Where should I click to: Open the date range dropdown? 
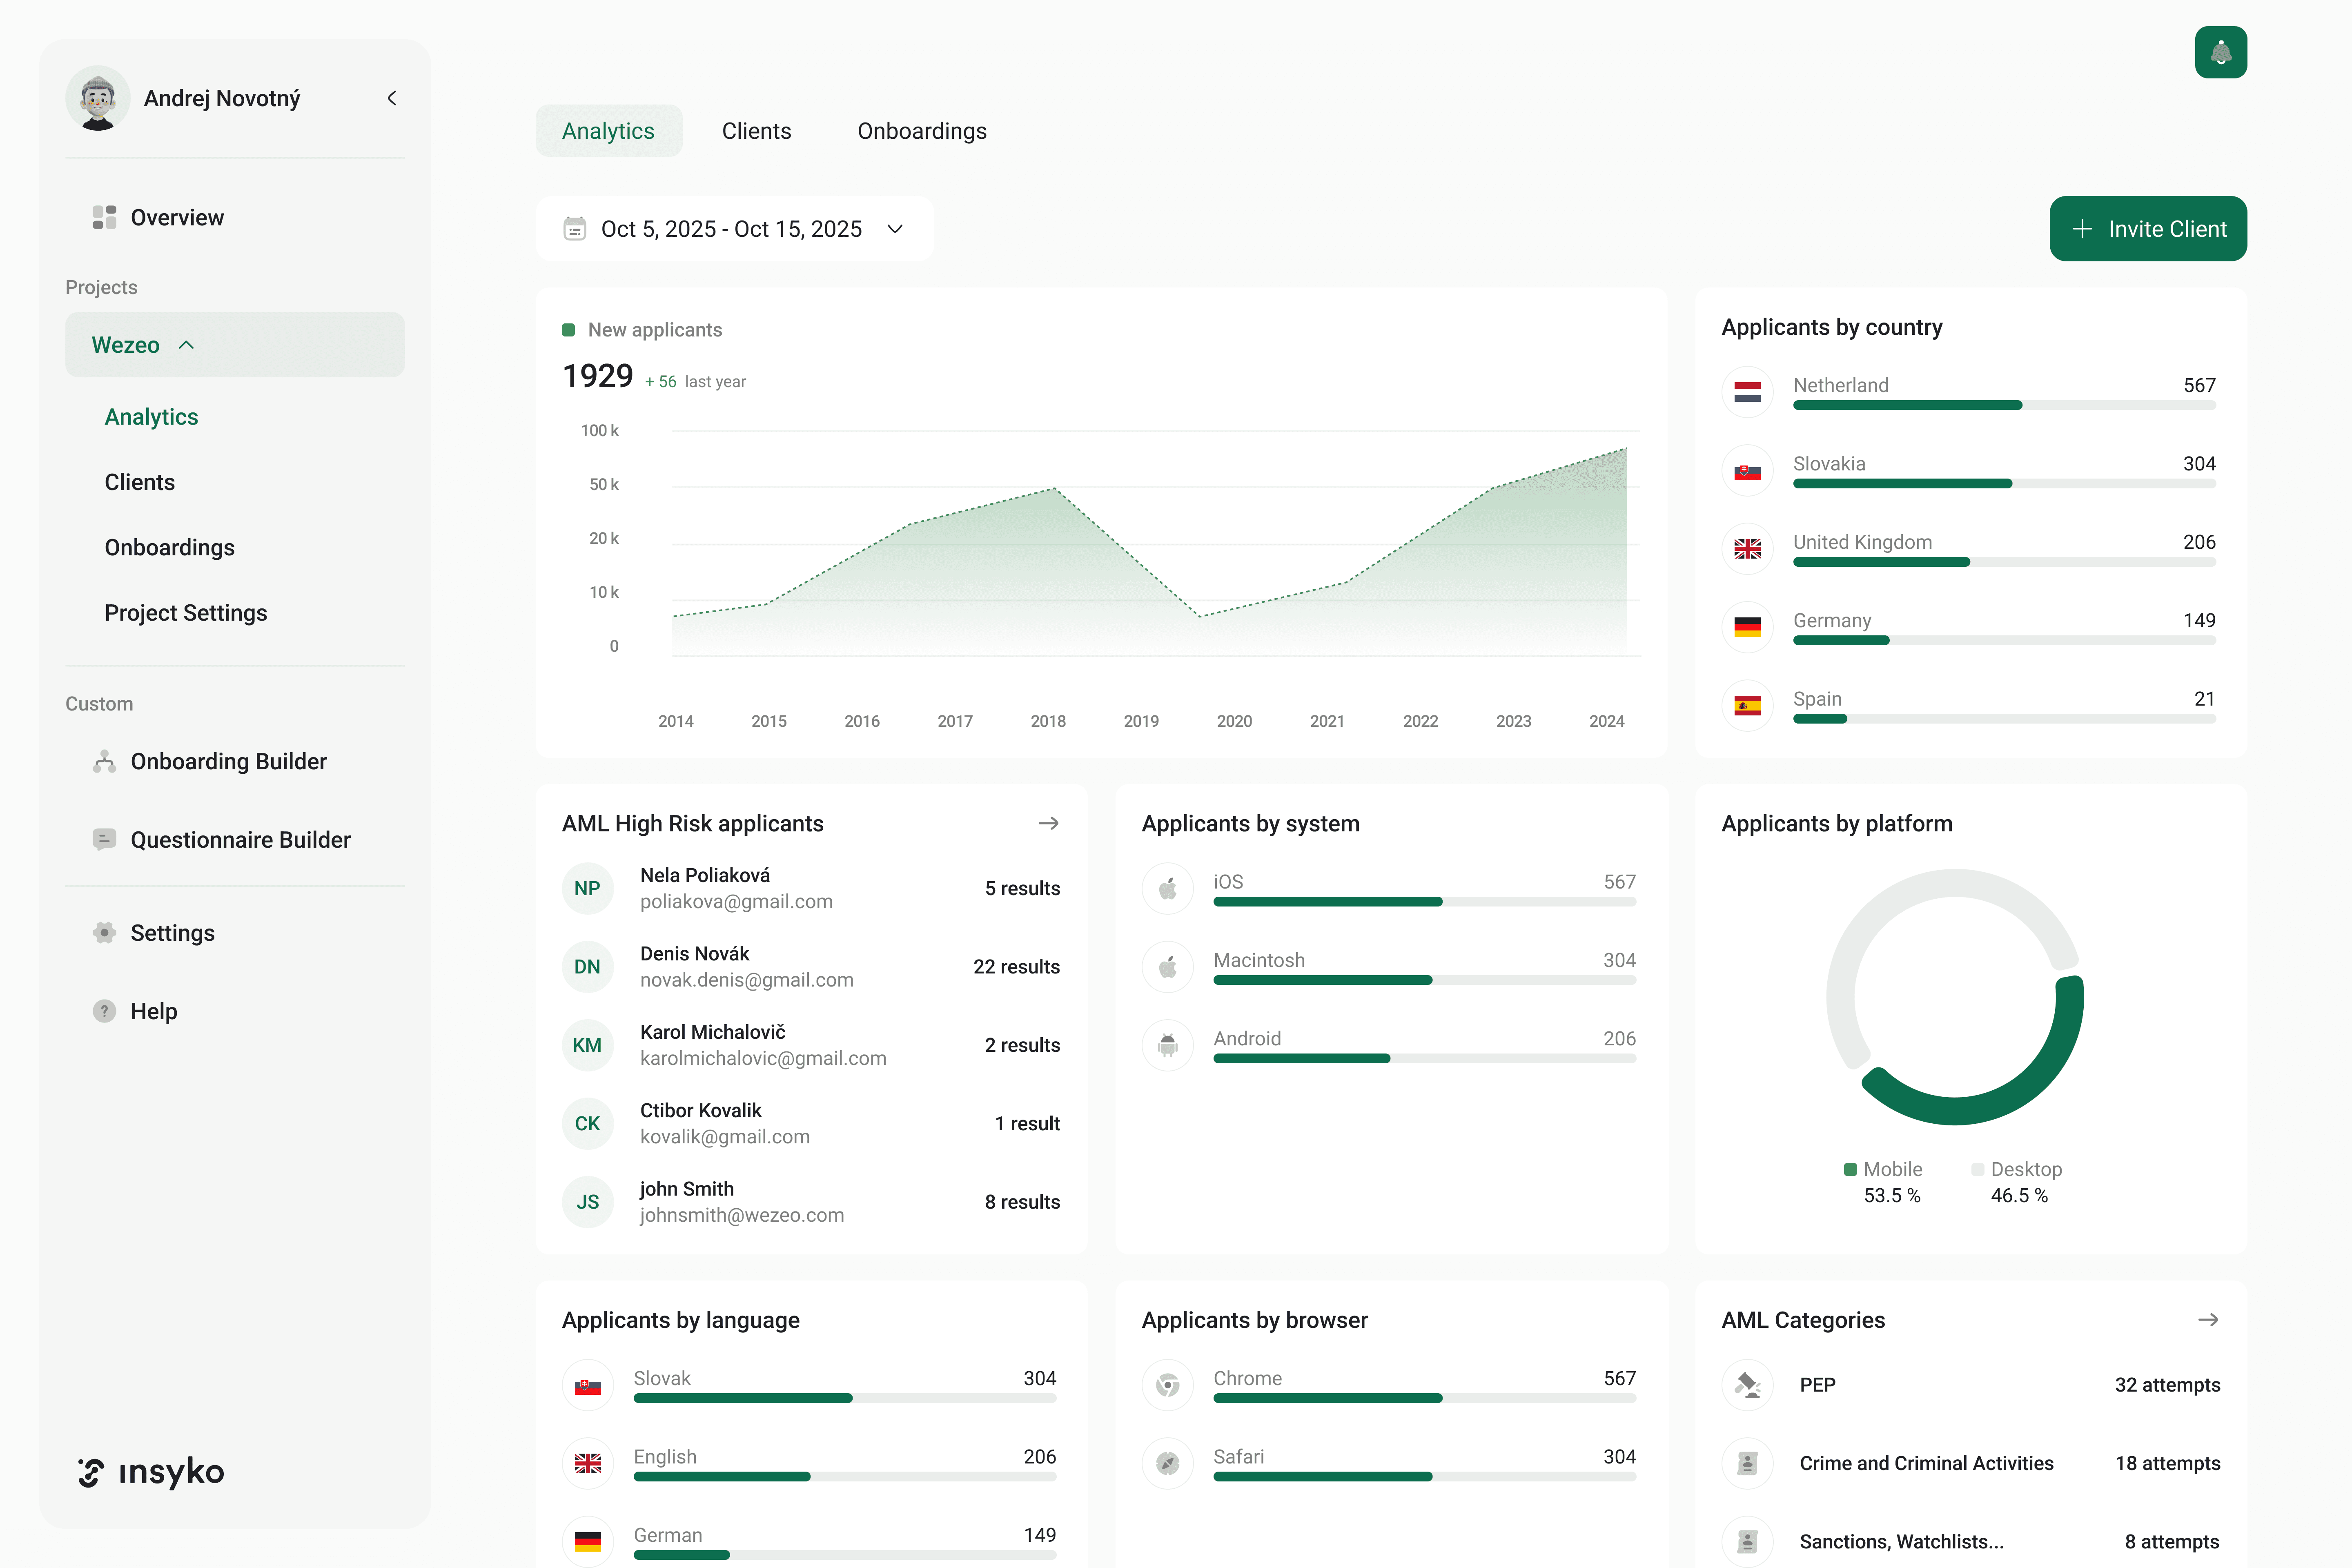click(734, 229)
